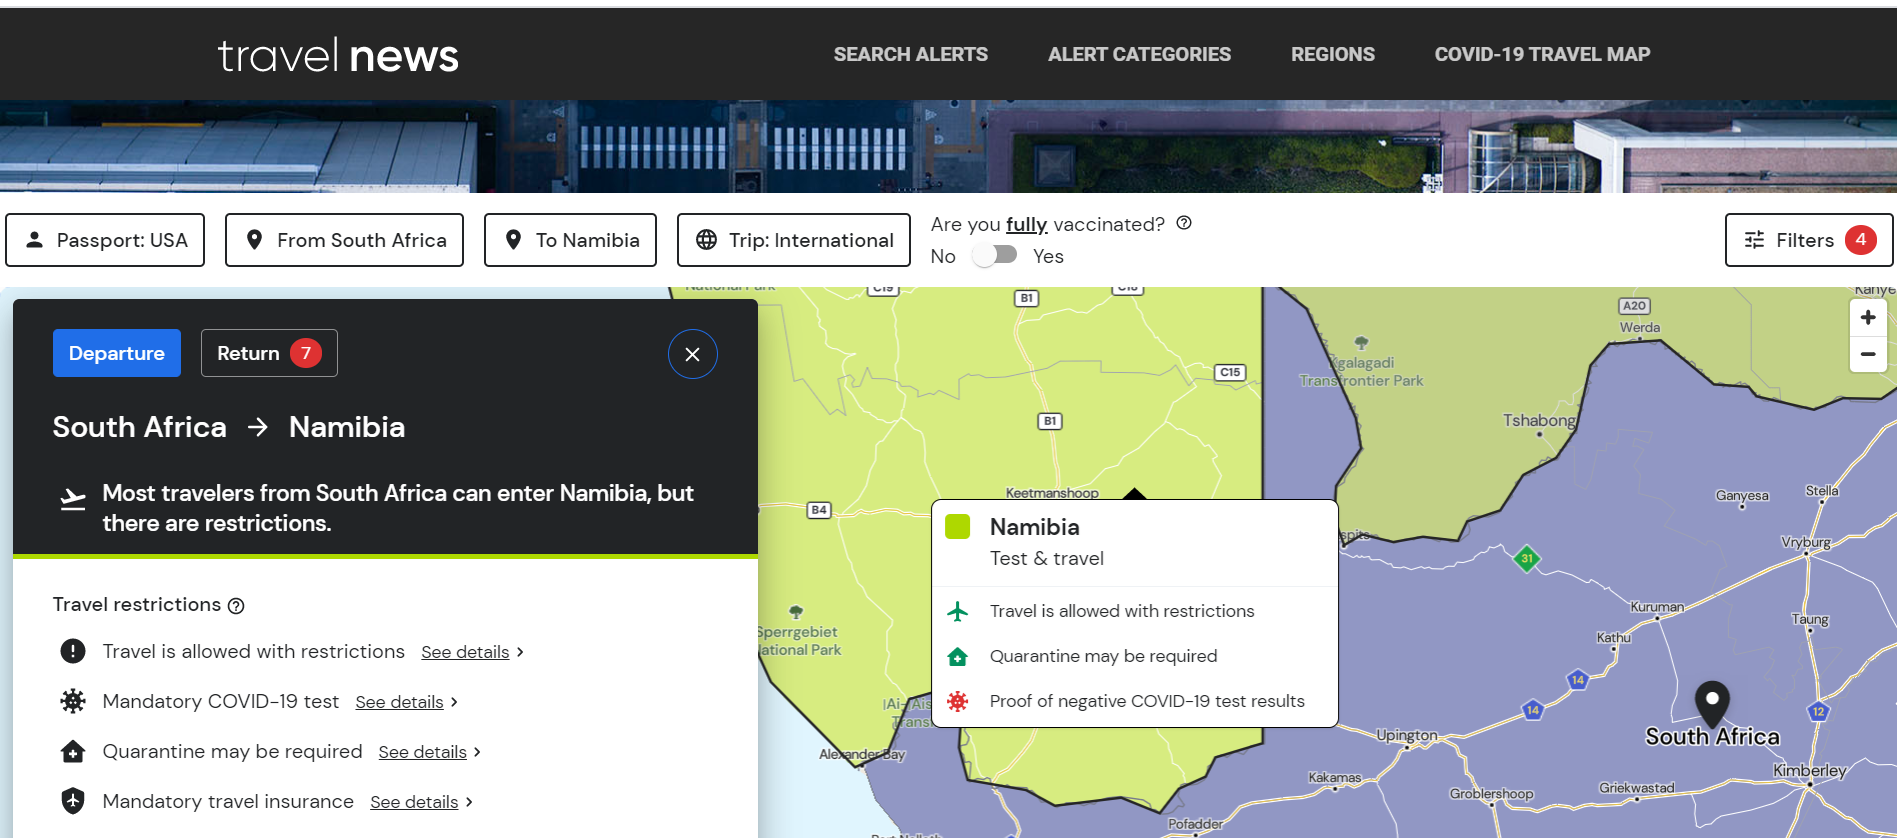The width and height of the screenshot is (1897, 838).
Task: Click the mandatory COVID-19 test virus icon
Action: pos(73,701)
